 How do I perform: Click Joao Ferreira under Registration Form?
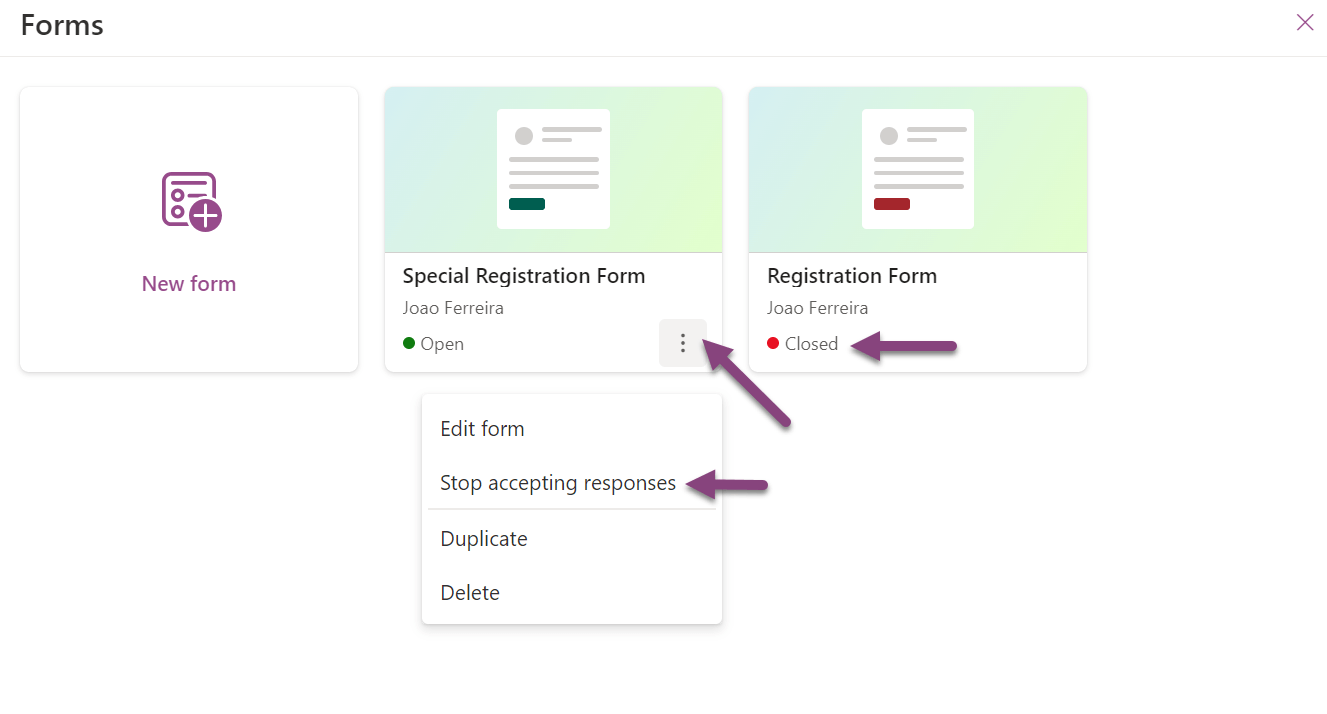[817, 308]
